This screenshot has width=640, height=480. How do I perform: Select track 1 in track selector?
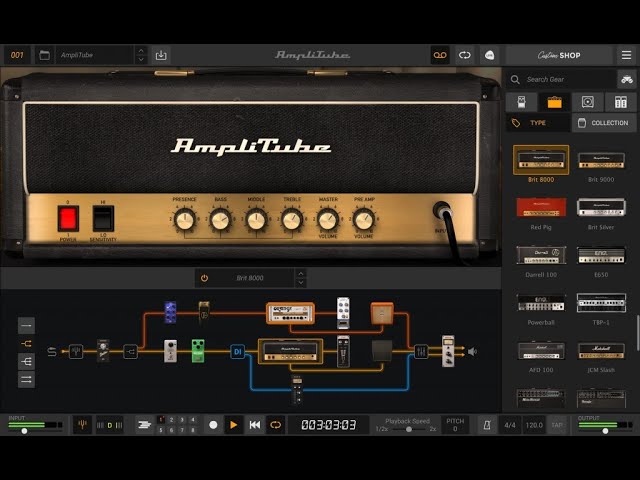point(161,420)
